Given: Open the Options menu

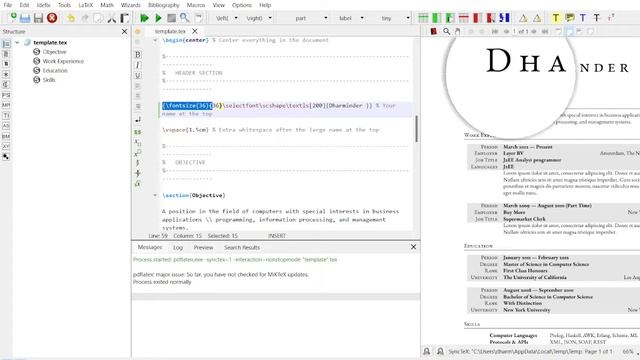Looking at the screenshot, I should point(242,5).
